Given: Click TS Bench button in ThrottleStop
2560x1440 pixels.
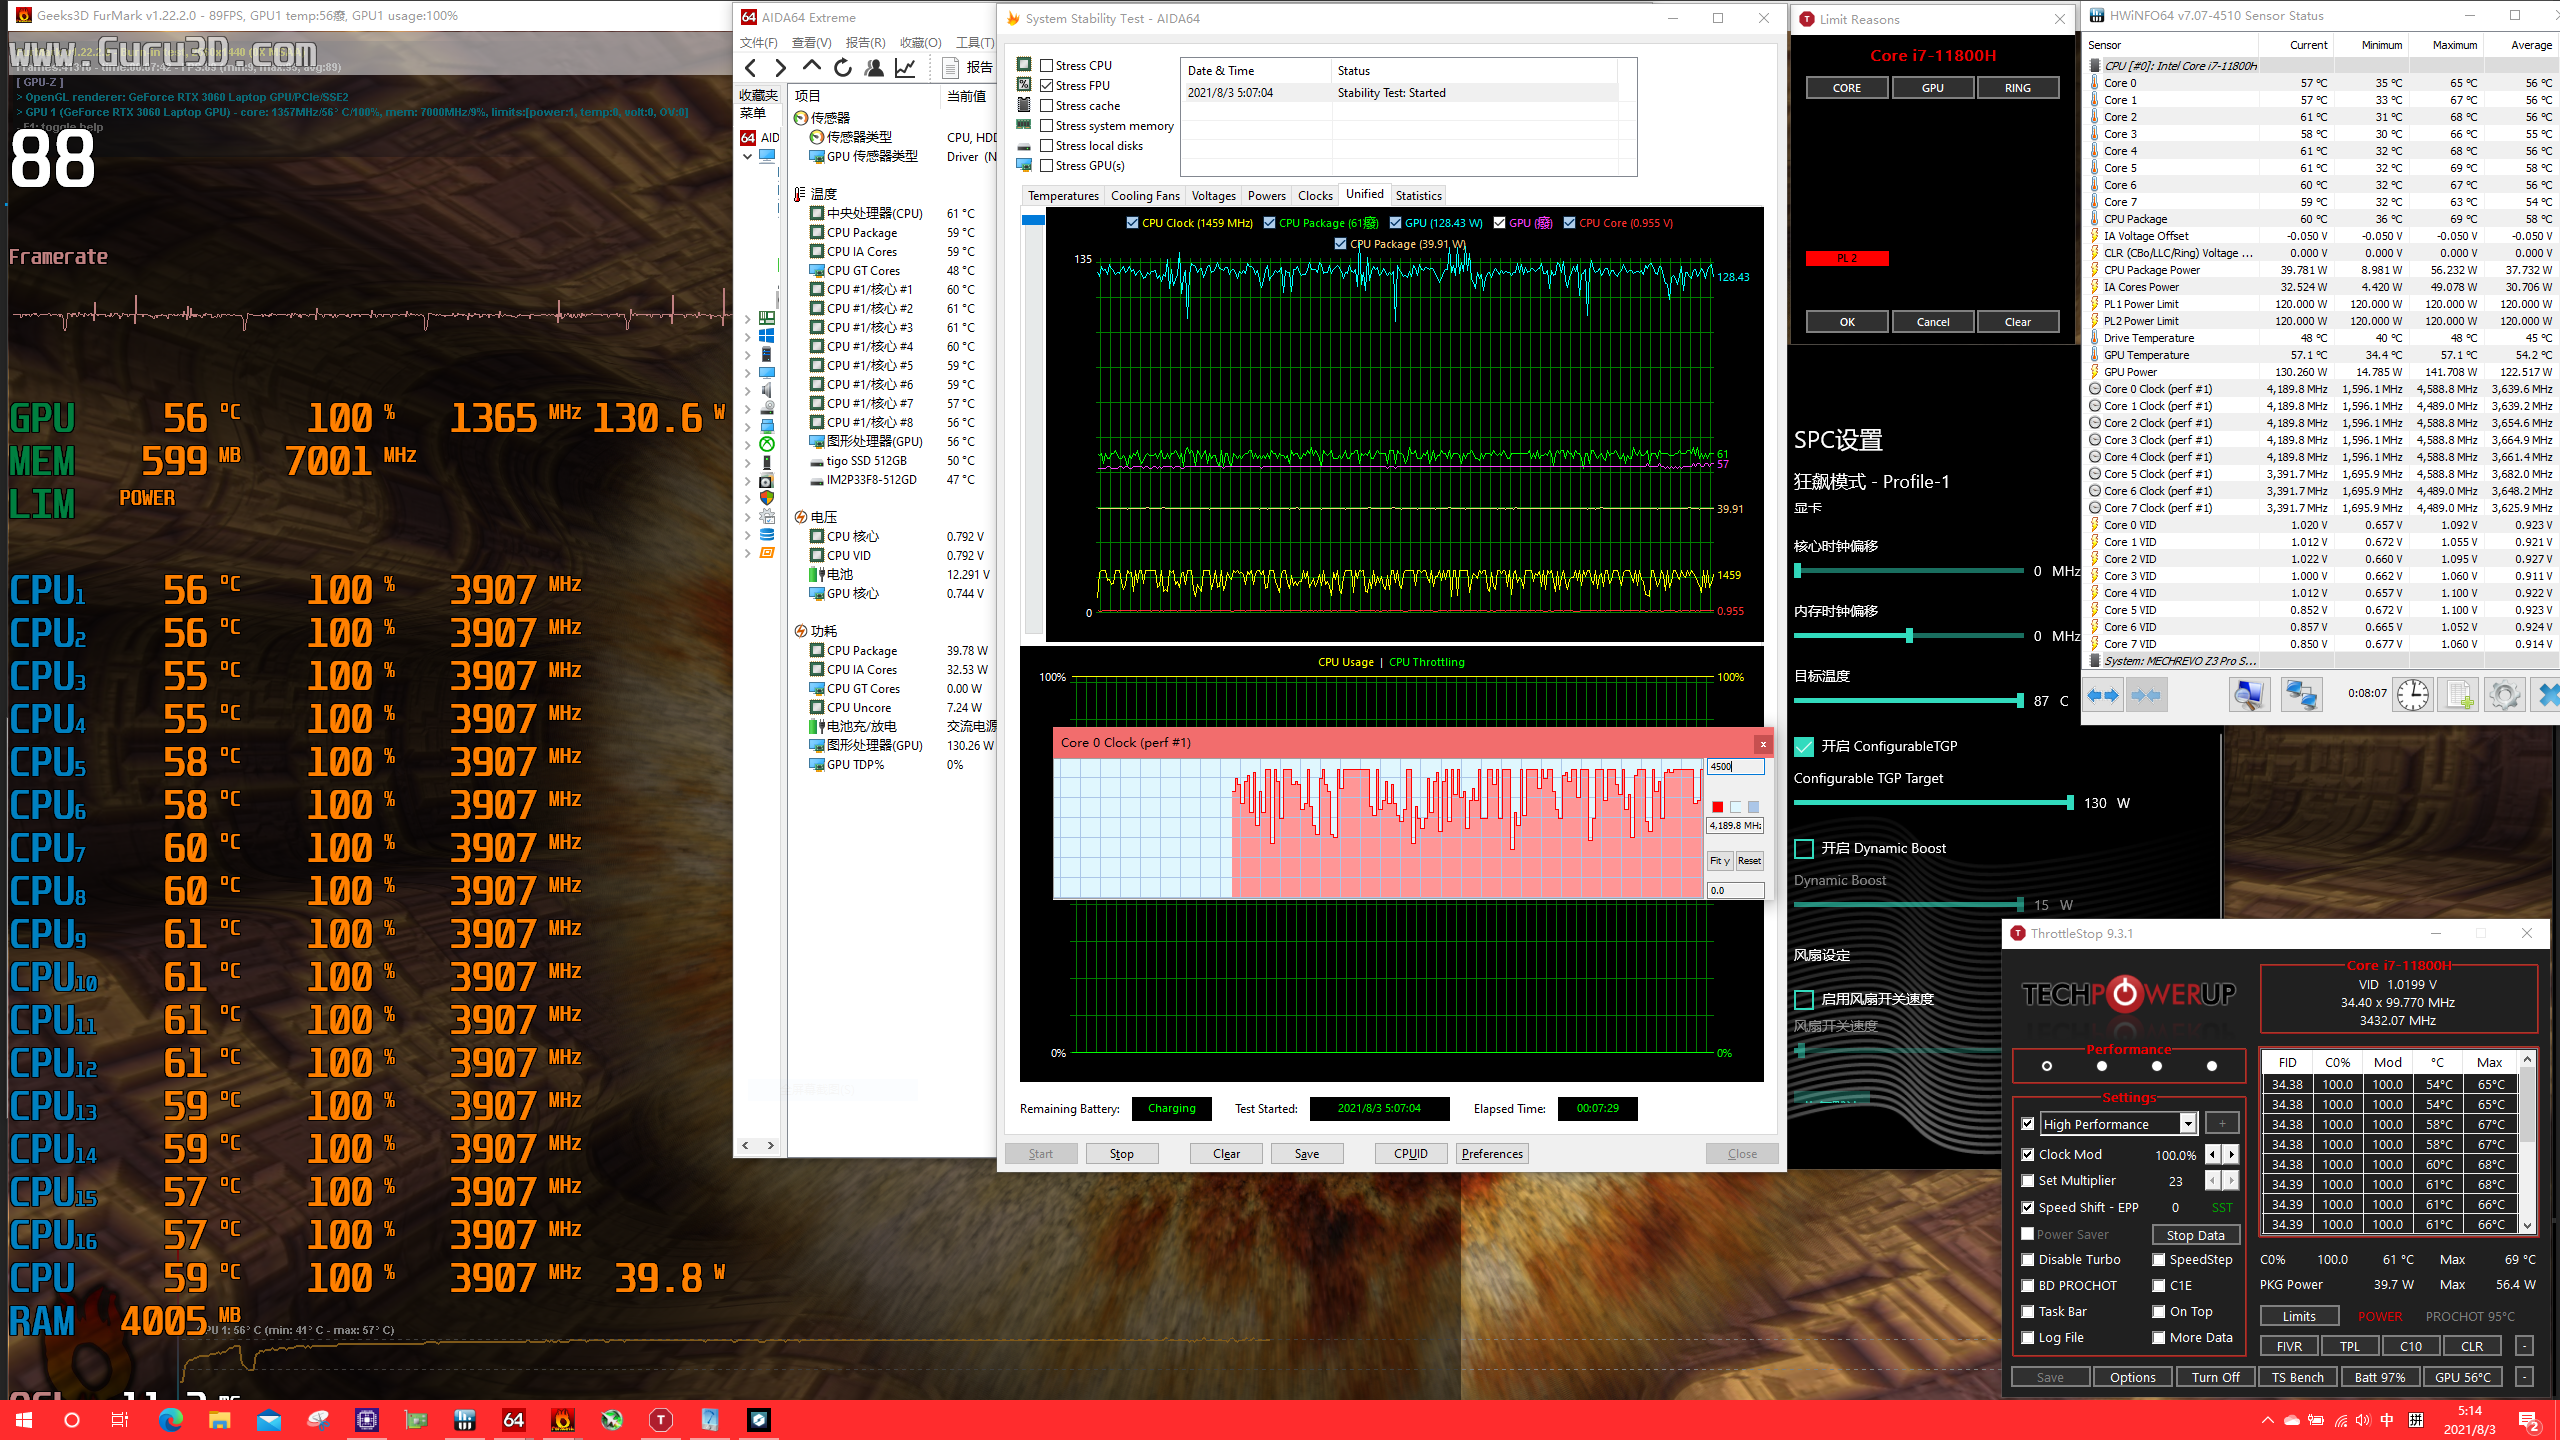Looking at the screenshot, I should tap(2297, 1377).
